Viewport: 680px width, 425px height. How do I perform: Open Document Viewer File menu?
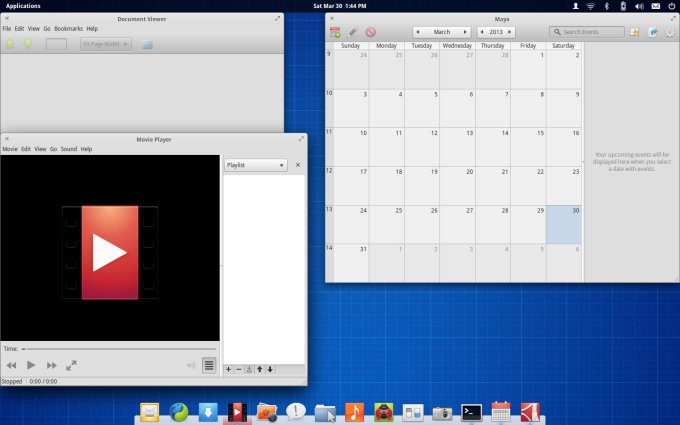7,29
